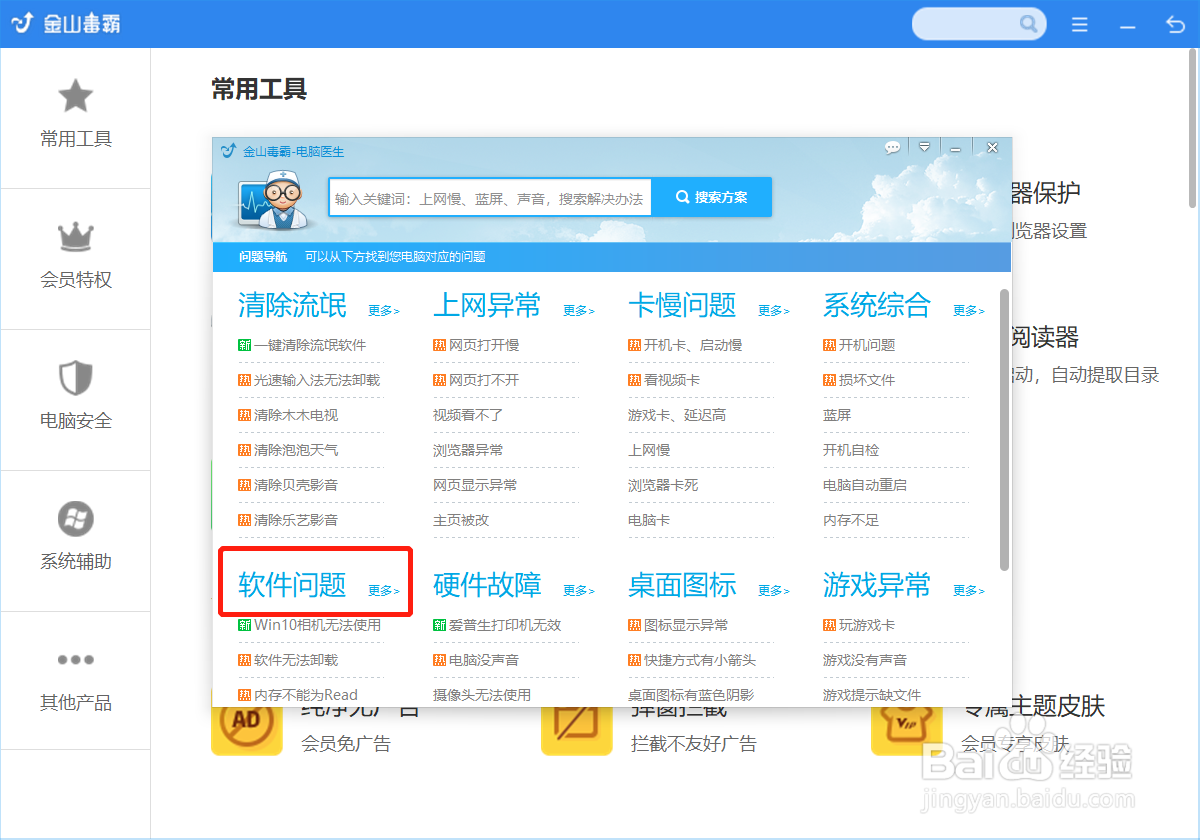Select 损坏文件
Image resolution: width=1200 pixels, height=840 pixels.
(x=867, y=380)
